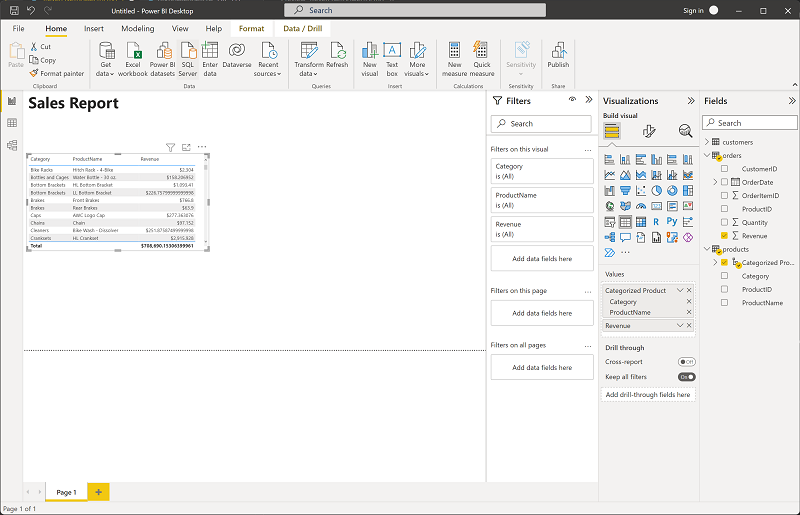Select the Slicer visual
The image size is (800, 515).
click(610, 222)
